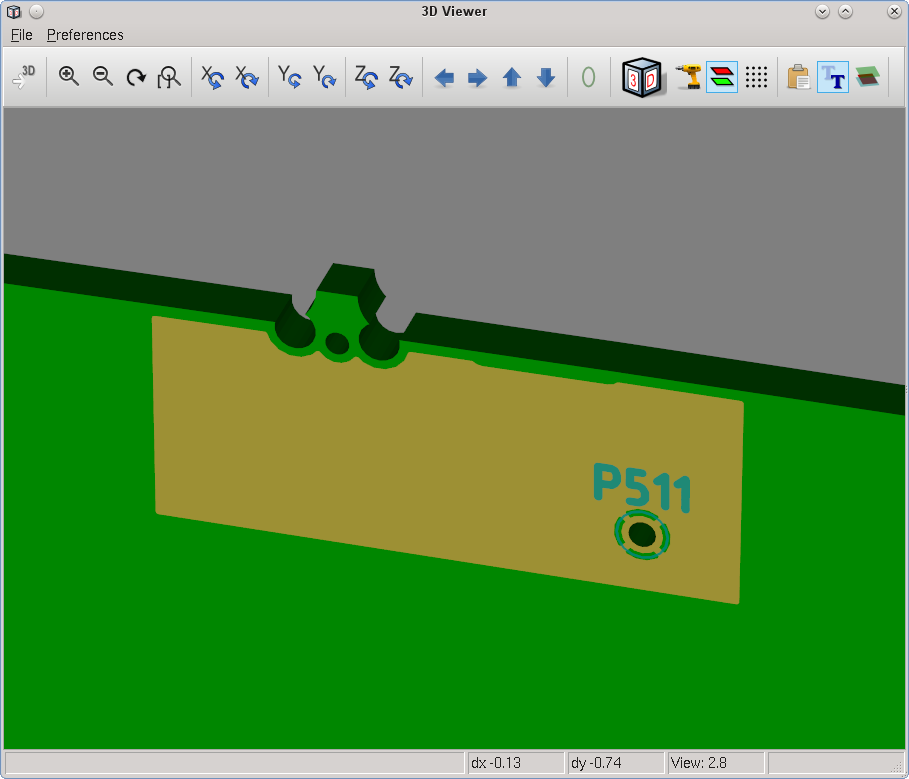Move view down with the down arrow

(x=546, y=78)
